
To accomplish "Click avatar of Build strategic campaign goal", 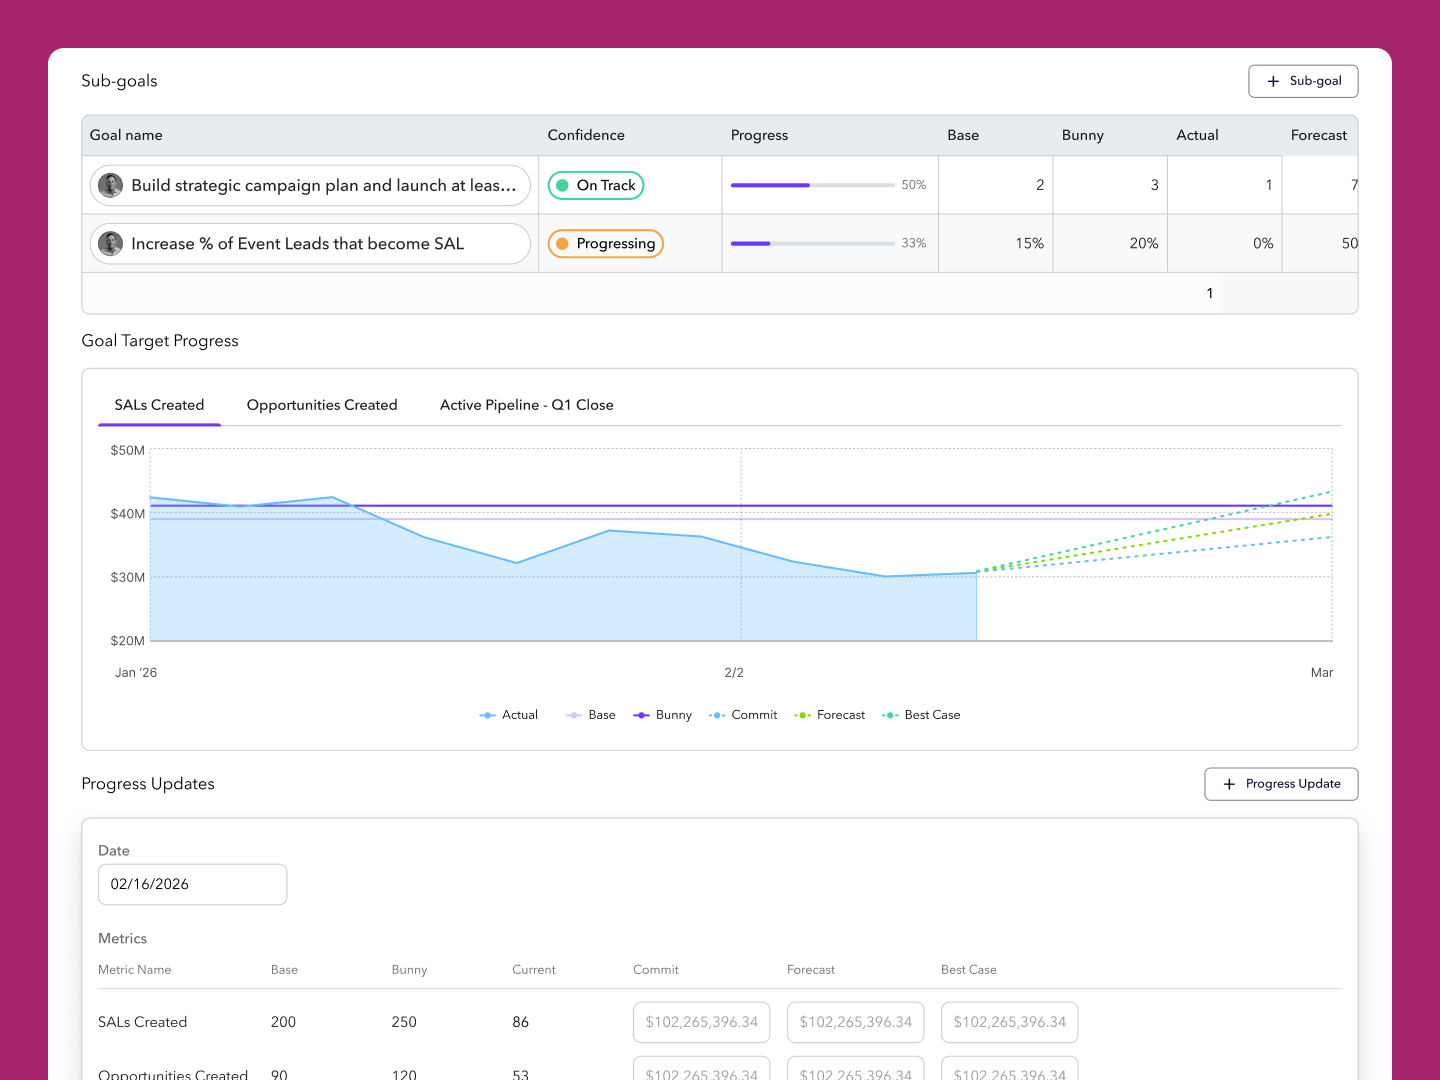I will 111,185.
